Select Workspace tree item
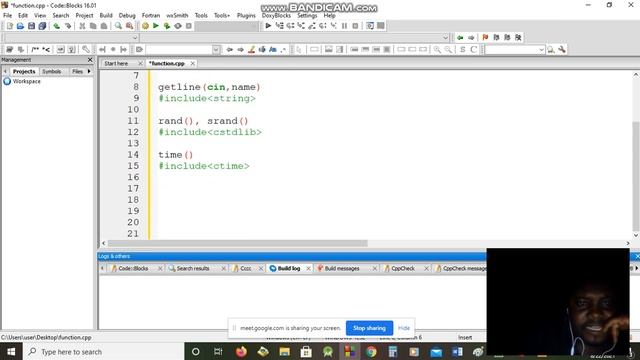The image size is (640, 360). point(27,81)
